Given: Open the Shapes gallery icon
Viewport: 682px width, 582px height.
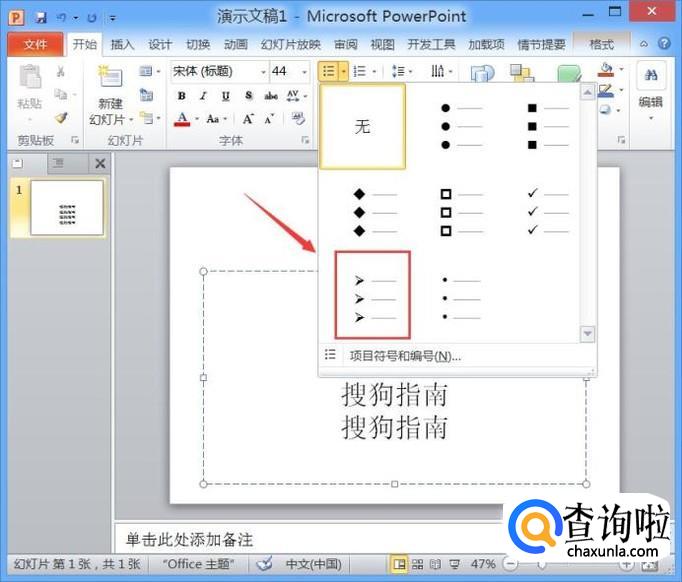Looking at the screenshot, I should (x=482, y=73).
